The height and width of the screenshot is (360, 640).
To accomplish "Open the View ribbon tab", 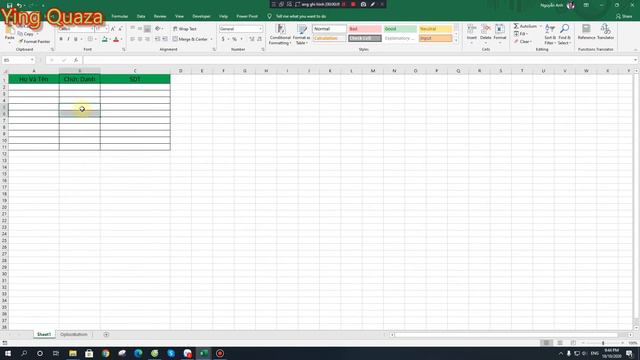I will 179,16.
